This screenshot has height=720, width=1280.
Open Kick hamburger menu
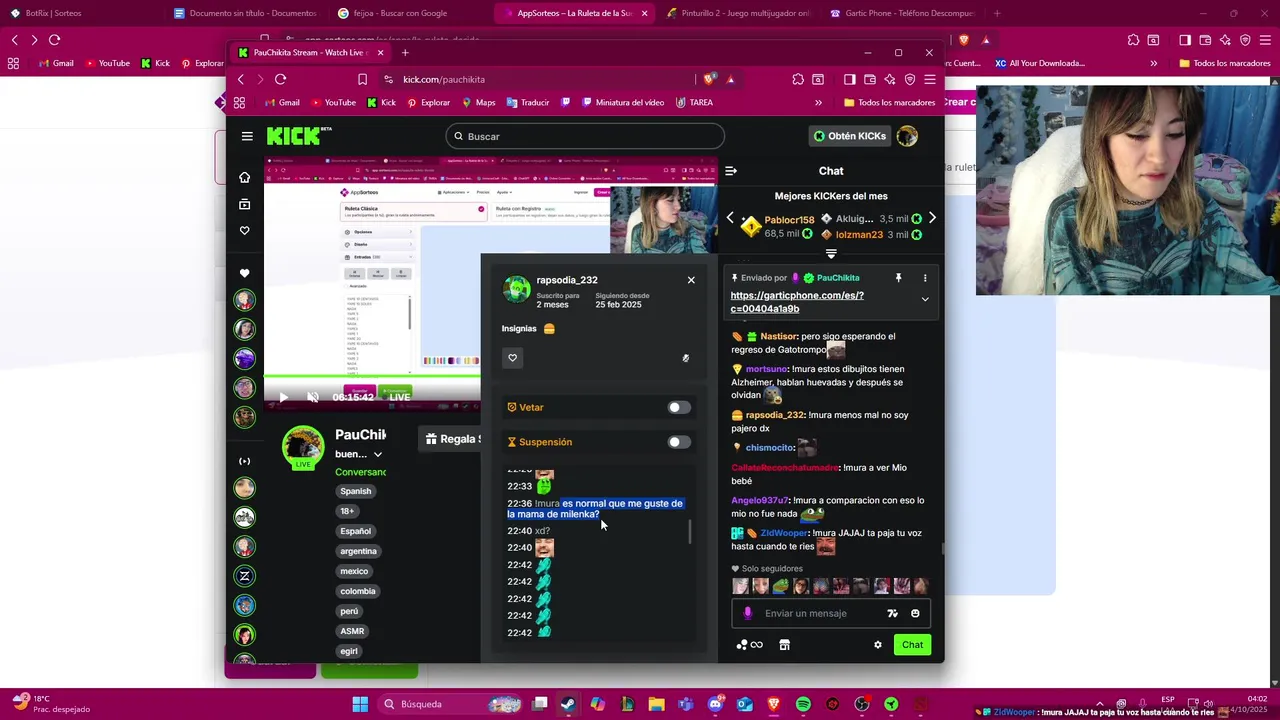coord(247,136)
